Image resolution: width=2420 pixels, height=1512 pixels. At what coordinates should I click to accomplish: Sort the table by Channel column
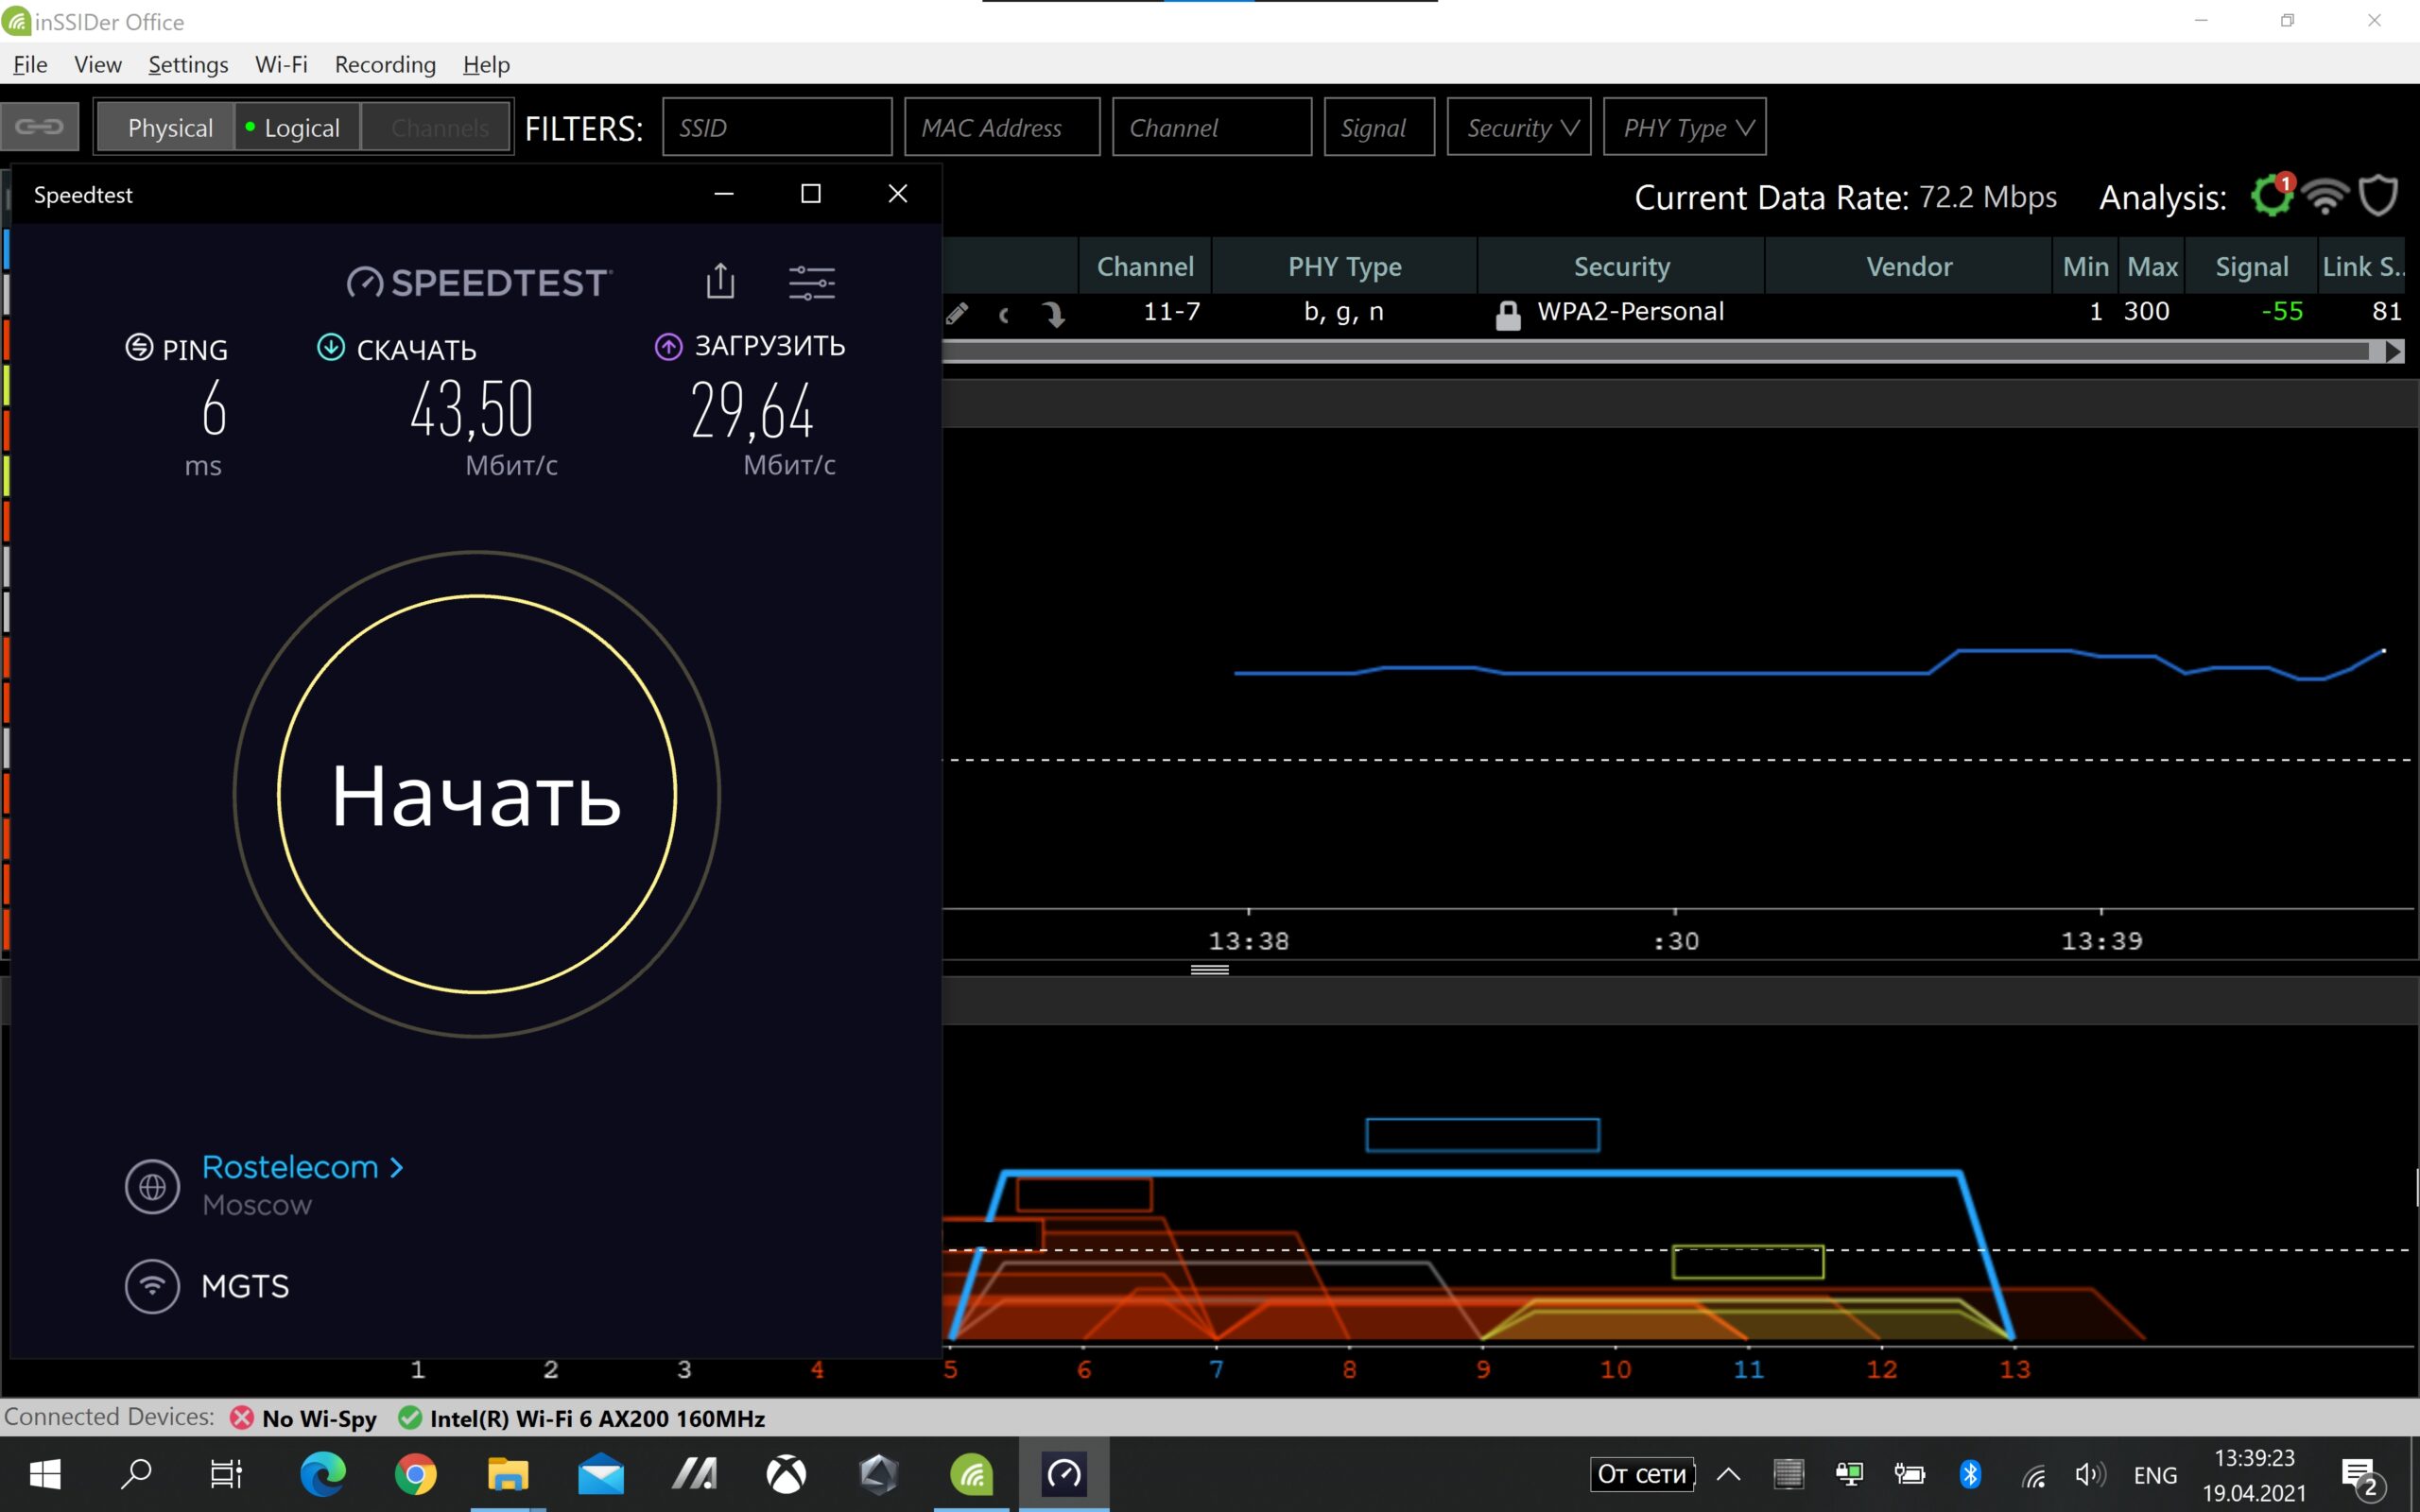(1145, 266)
